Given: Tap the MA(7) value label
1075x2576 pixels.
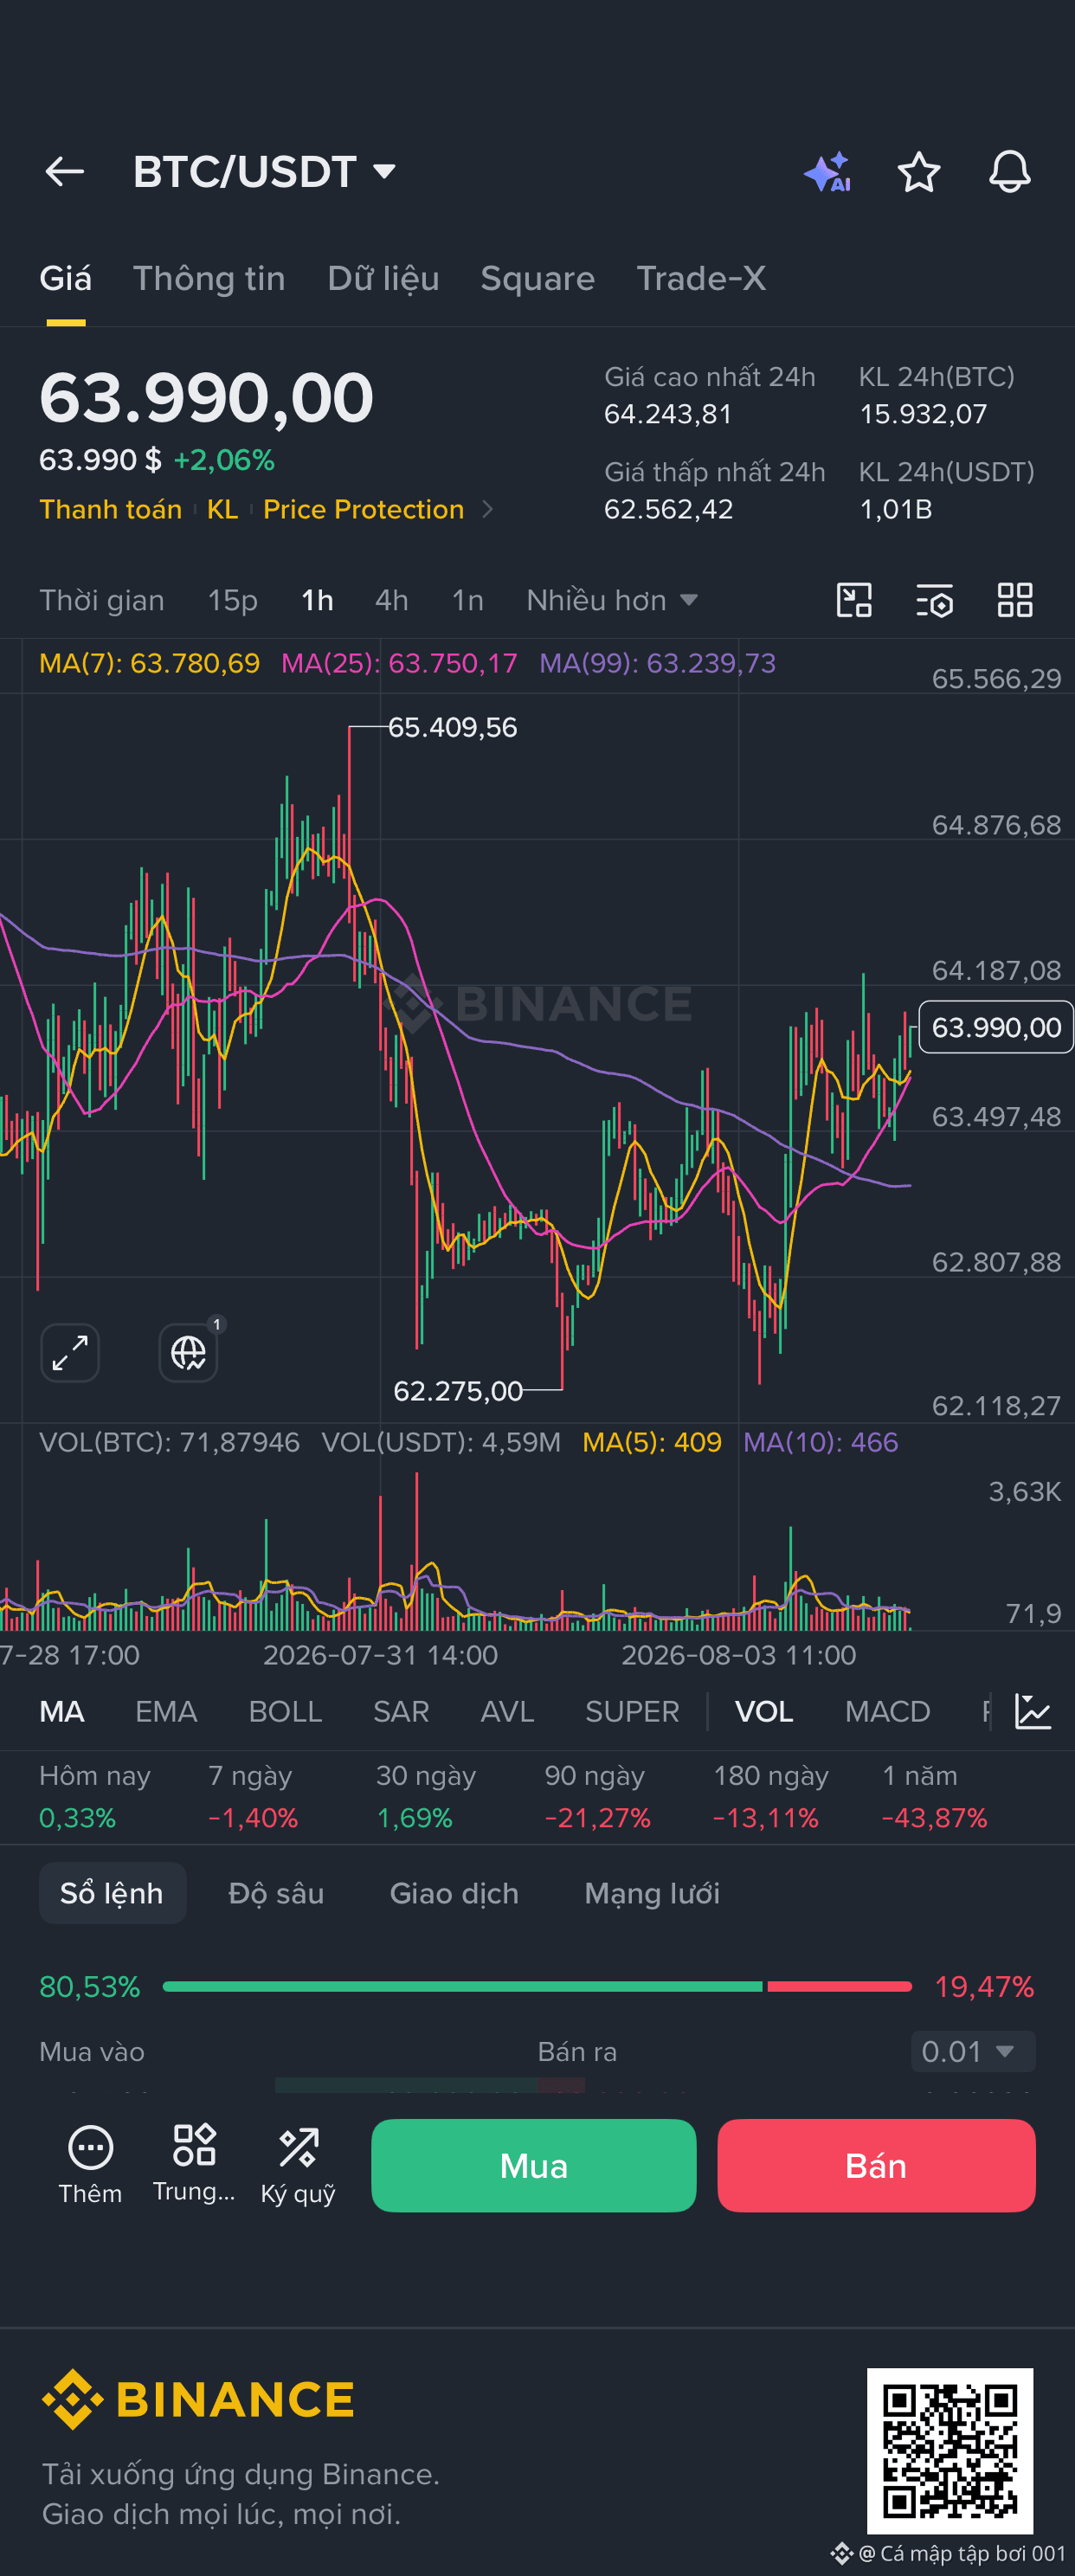Looking at the screenshot, I should point(149,663).
